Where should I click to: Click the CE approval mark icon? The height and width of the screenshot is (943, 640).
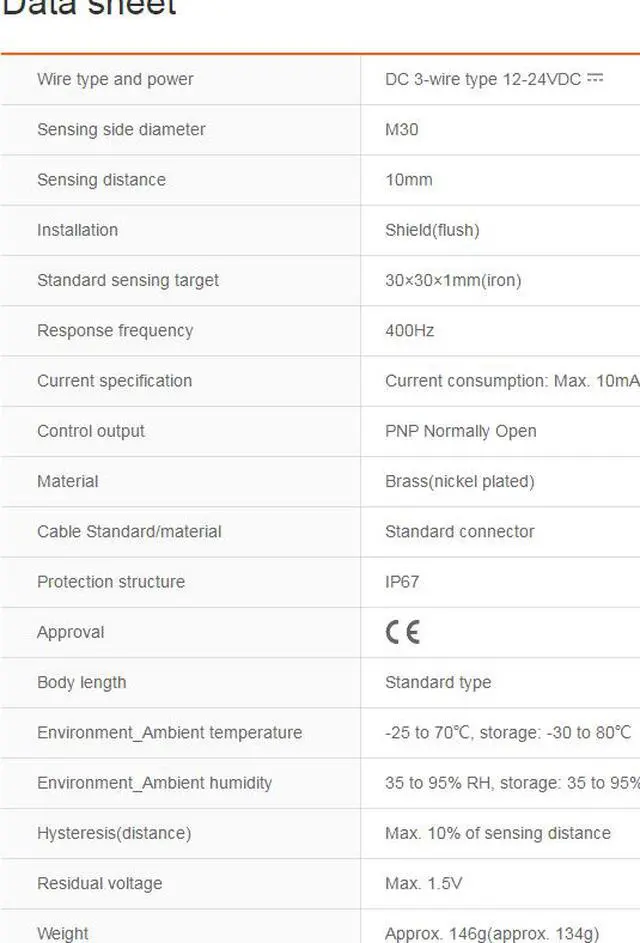pyautogui.click(x=402, y=632)
